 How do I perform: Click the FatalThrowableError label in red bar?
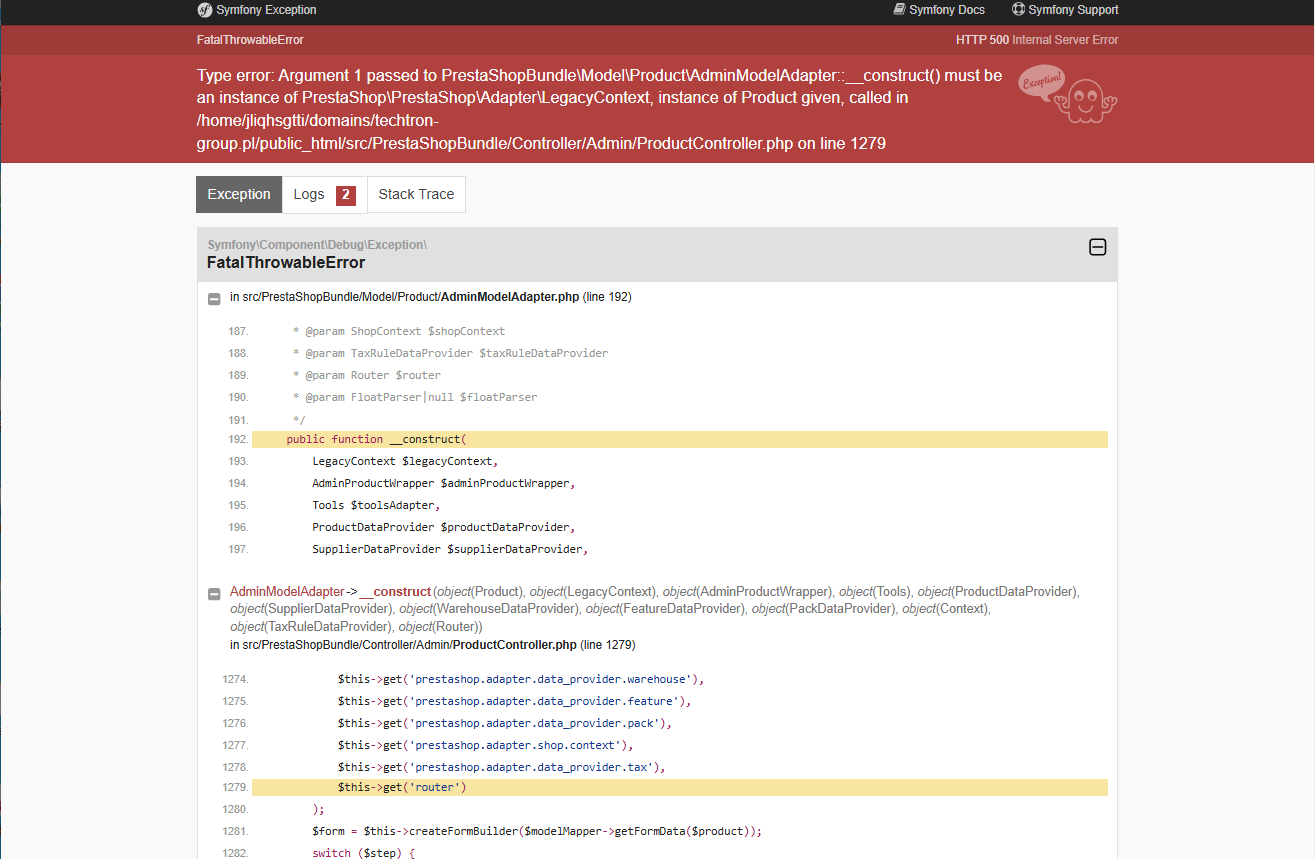[250, 40]
